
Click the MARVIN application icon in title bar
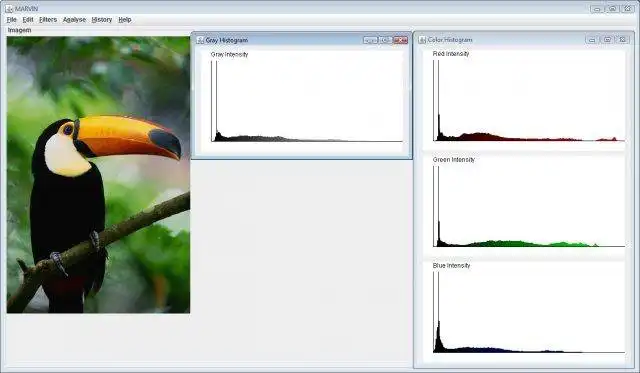pos(9,9)
